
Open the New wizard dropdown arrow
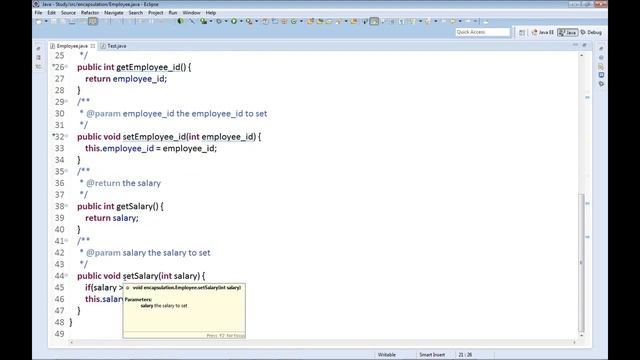coord(46,21)
